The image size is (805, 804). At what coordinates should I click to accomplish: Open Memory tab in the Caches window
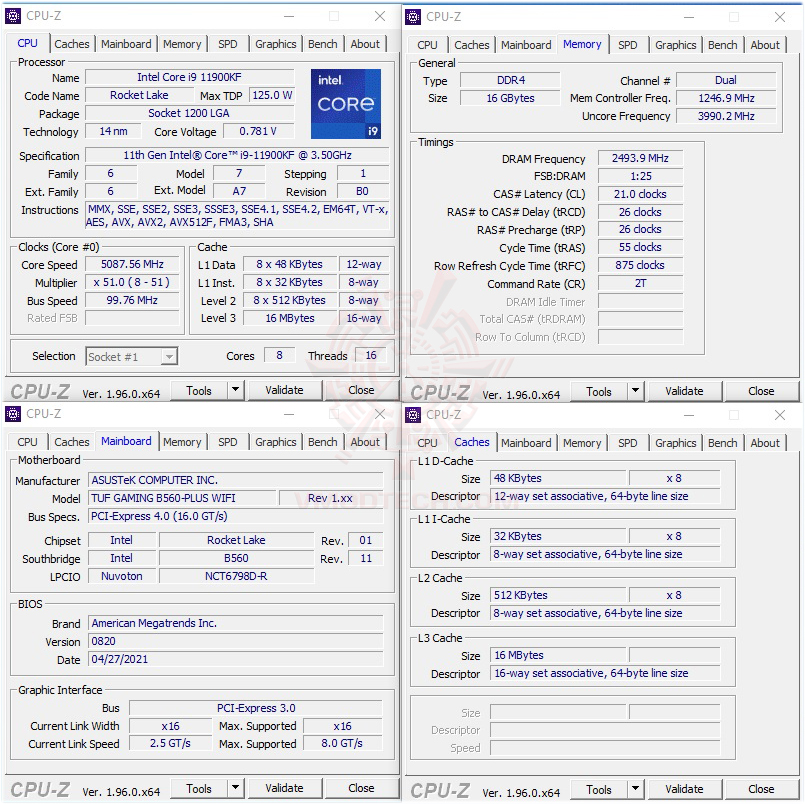point(582,443)
